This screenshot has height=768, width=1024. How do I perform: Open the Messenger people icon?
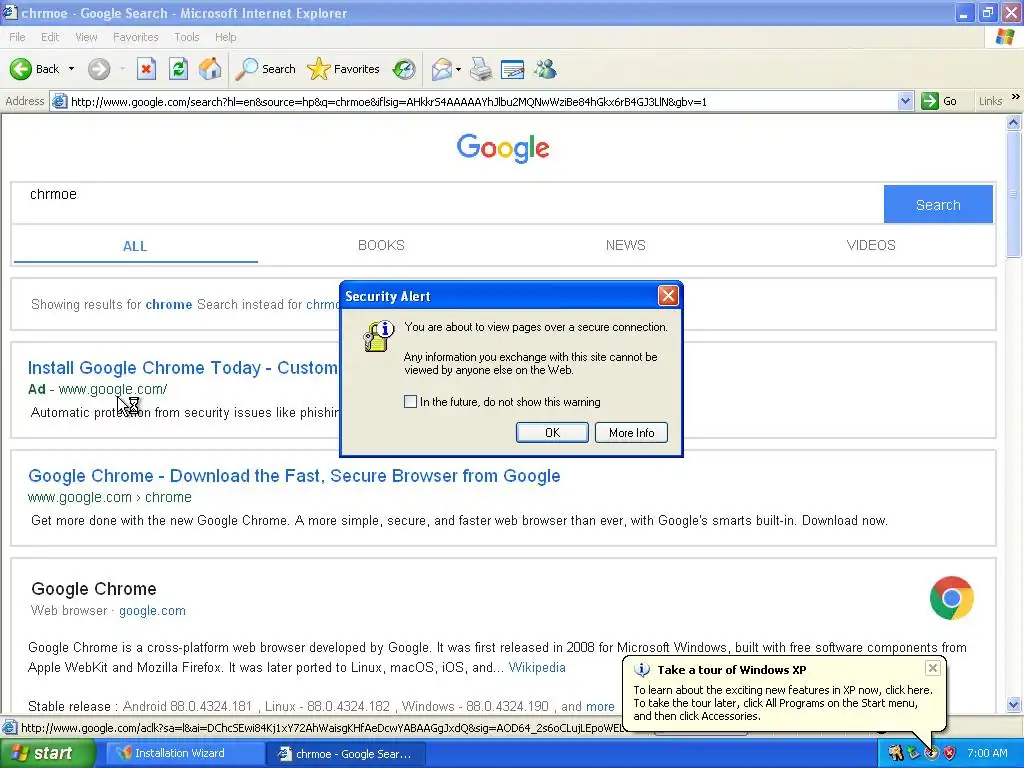pyautogui.click(x=545, y=69)
